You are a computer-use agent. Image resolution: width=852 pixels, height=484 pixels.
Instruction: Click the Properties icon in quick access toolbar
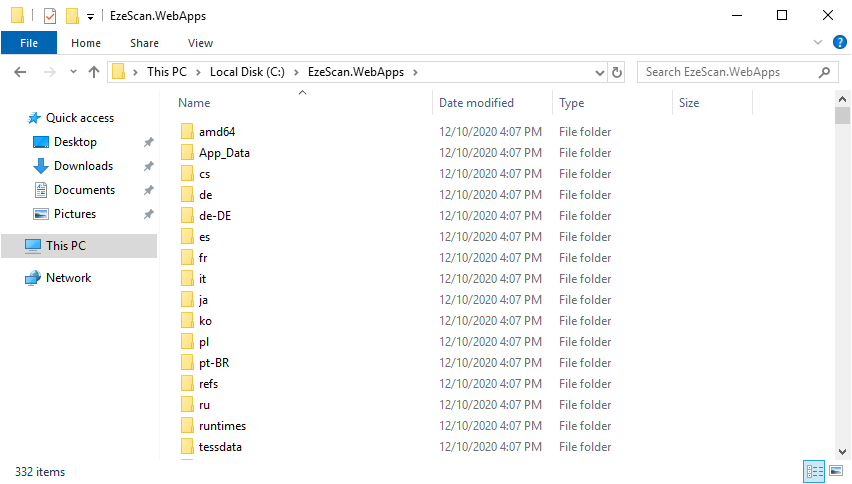pos(50,16)
